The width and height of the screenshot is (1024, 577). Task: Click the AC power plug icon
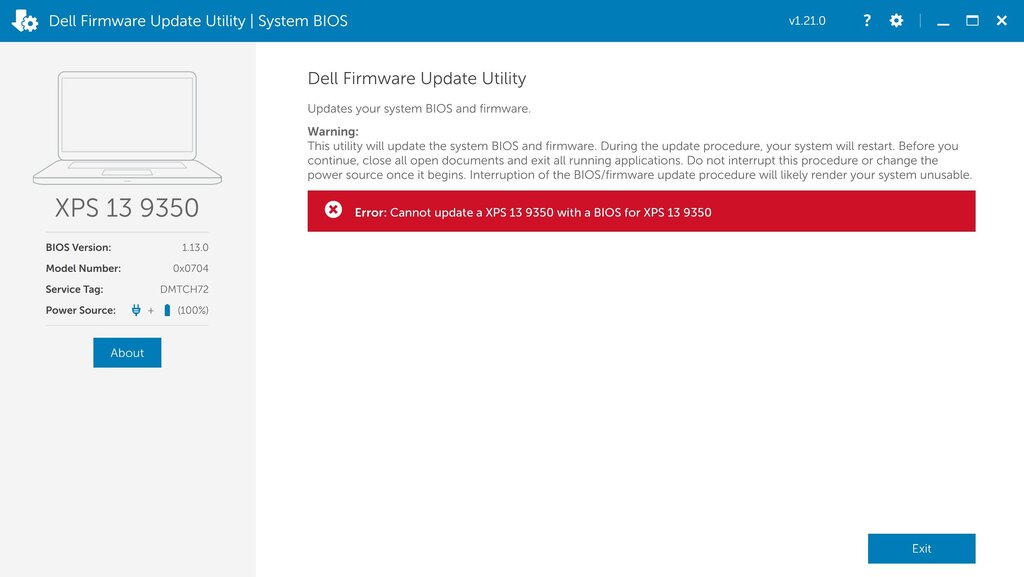coord(136,310)
